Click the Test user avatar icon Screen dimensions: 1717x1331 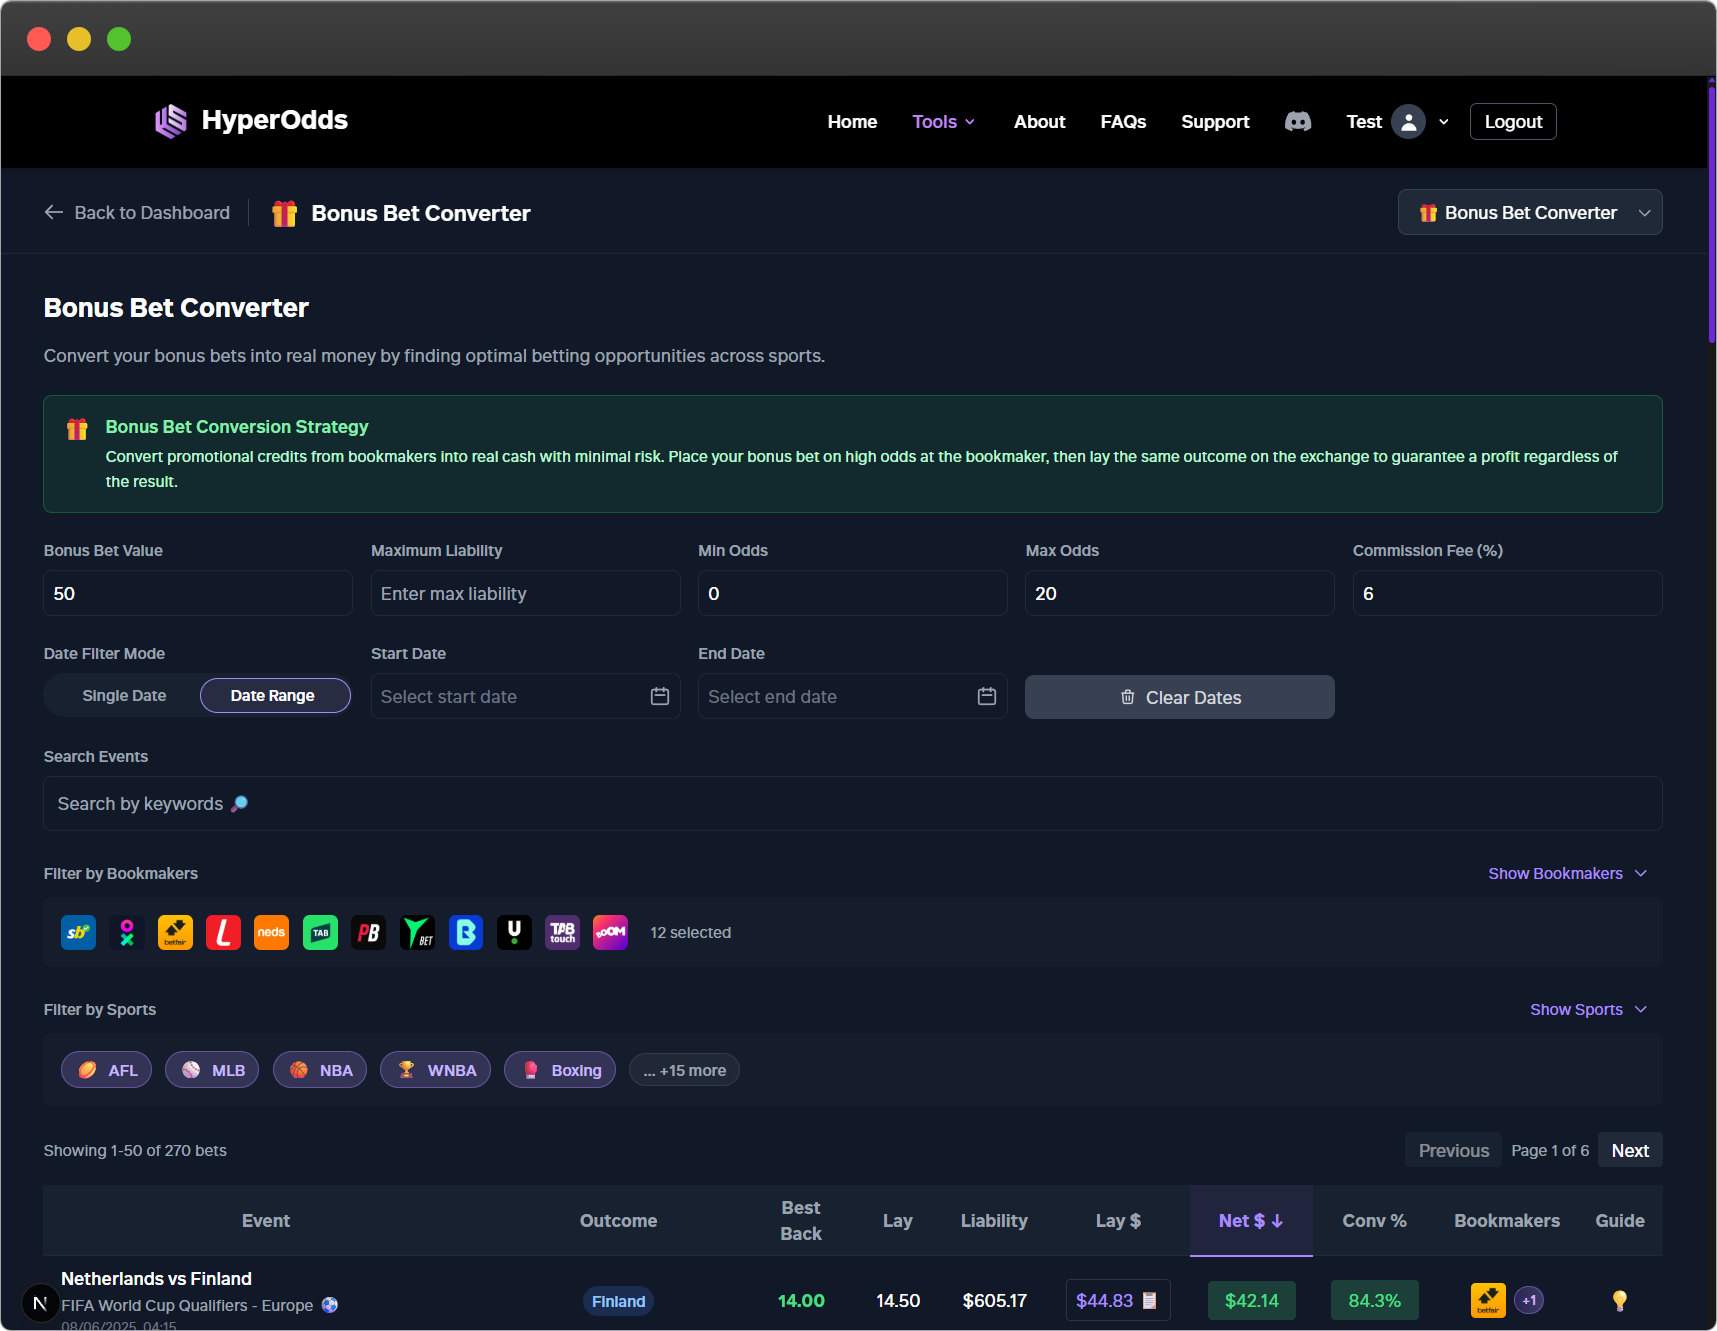coord(1408,122)
